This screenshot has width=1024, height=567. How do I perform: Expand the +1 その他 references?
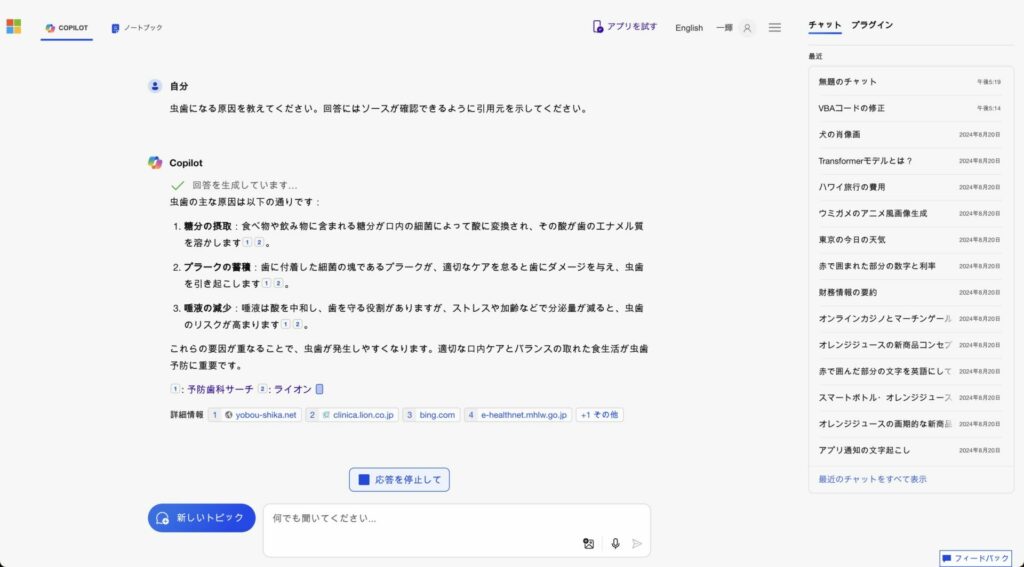click(599, 415)
